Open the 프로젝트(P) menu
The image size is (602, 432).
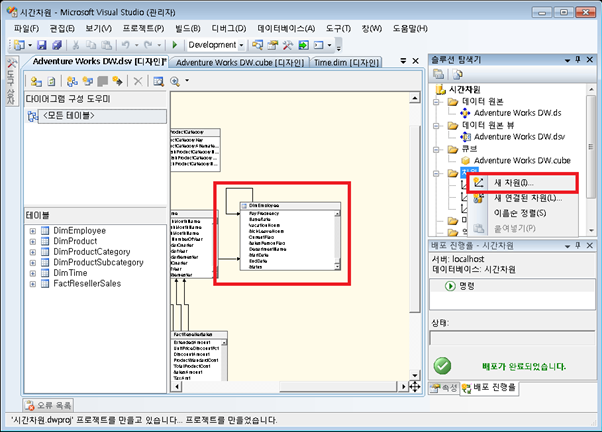point(143,28)
